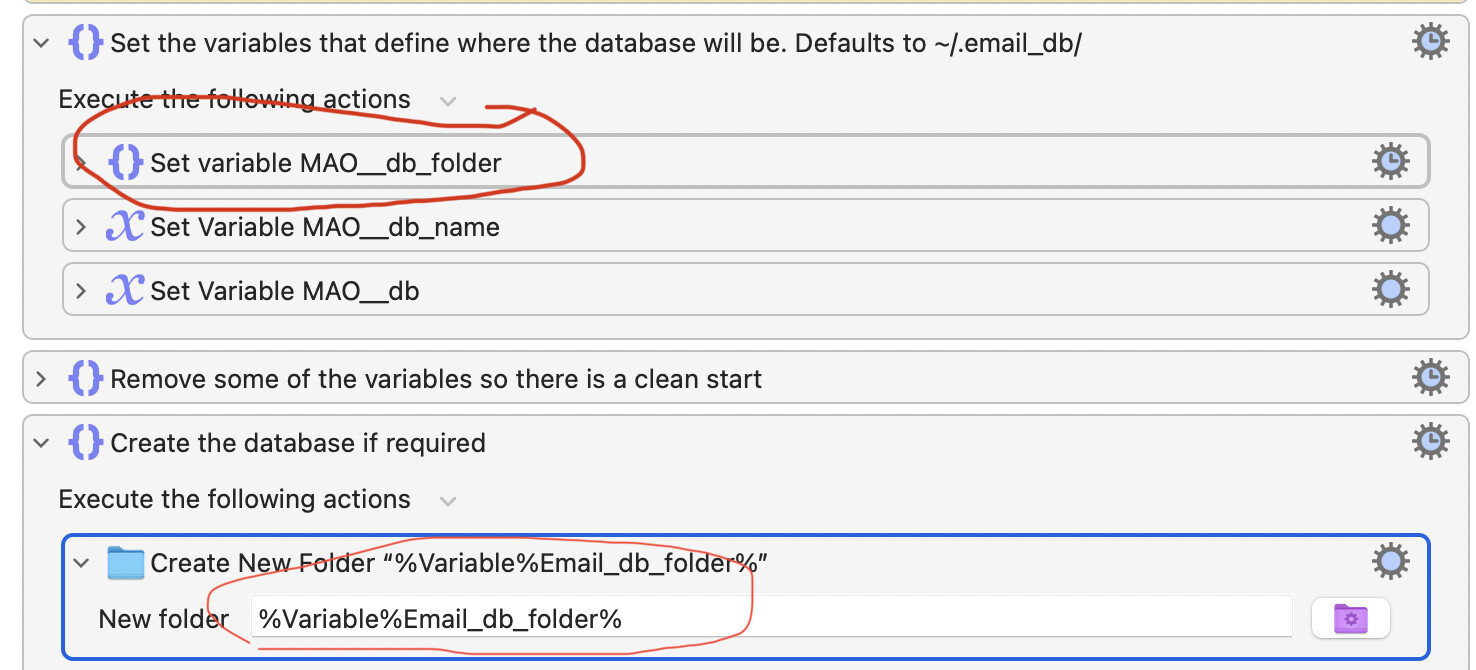Click timer gear of Remove some variables group
The height and width of the screenshot is (670, 1476).
pyautogui.click(x=1431, y=378)
